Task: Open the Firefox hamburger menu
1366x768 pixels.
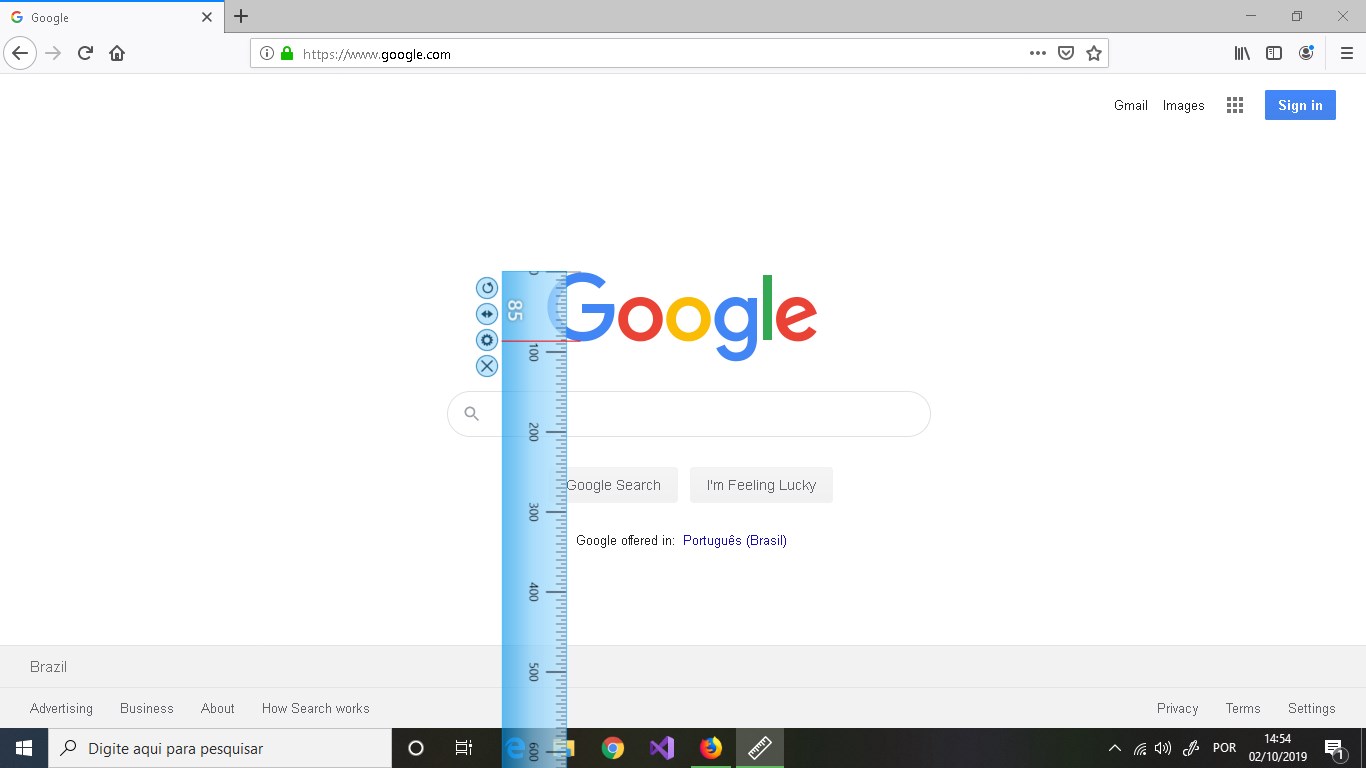Action: [1346, 54]
